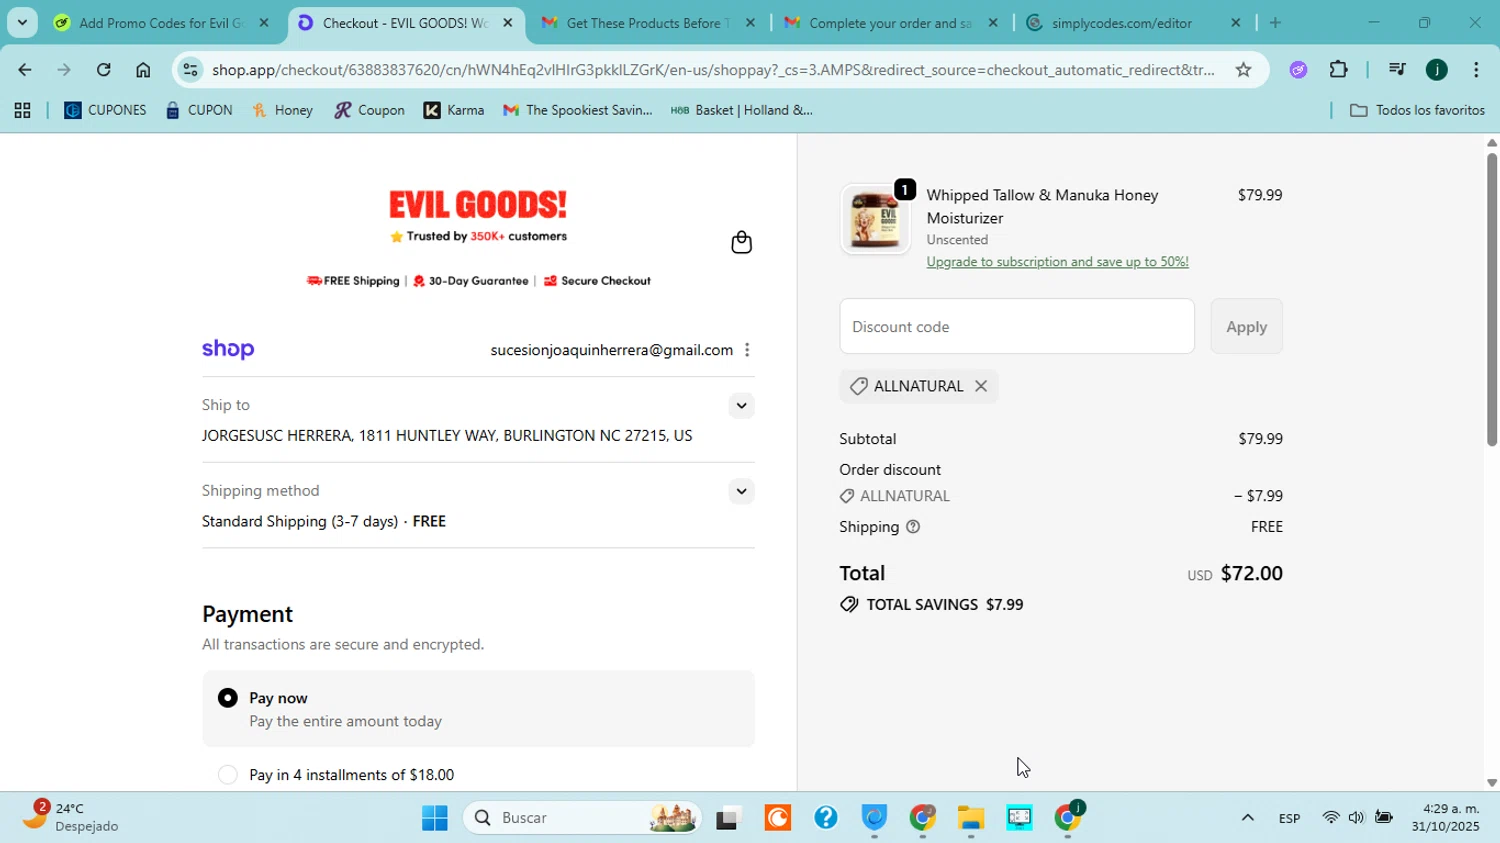Open Todos los favoritos folder
The width and height of the screenshot is (1500, 843).
1417,110
